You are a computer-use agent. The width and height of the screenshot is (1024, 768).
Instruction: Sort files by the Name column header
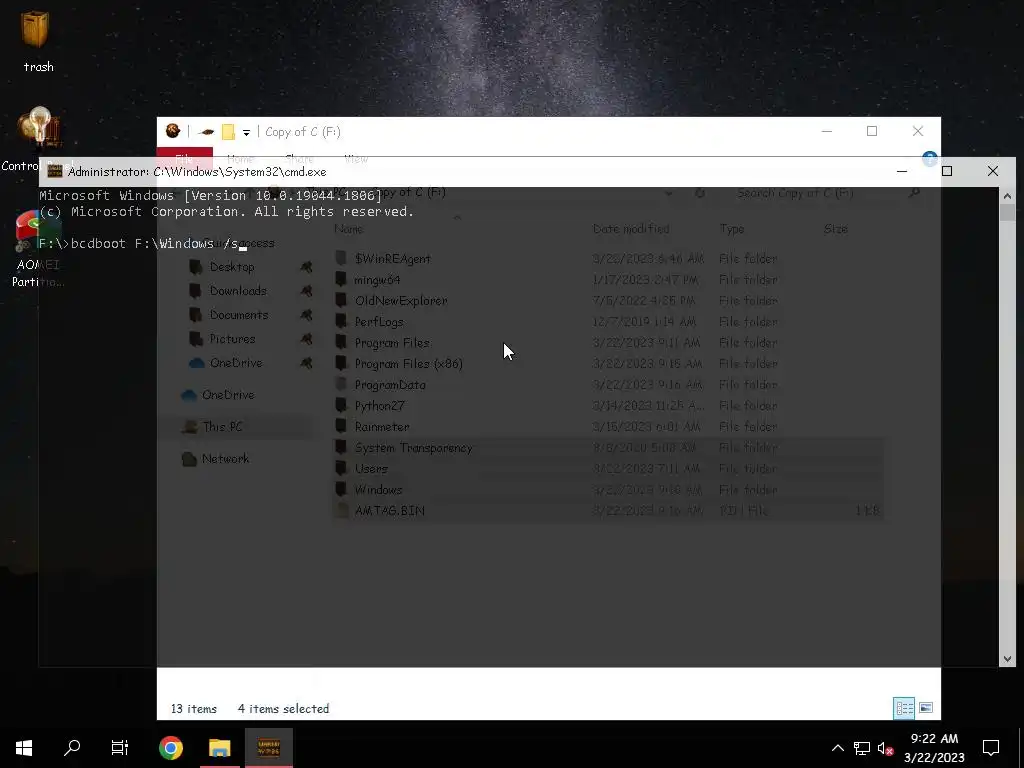point(349,229)
